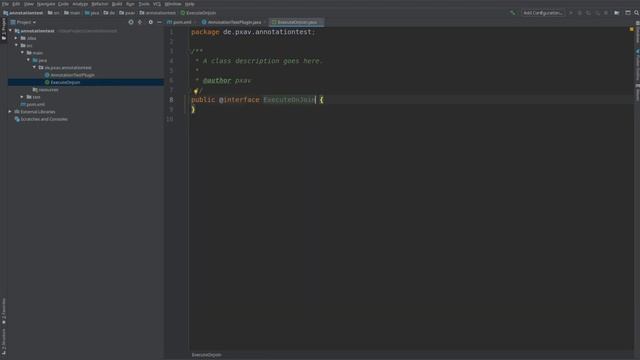The image size is (640, 360).
Task: Open the Tools menu
Action: coord(144,4)
